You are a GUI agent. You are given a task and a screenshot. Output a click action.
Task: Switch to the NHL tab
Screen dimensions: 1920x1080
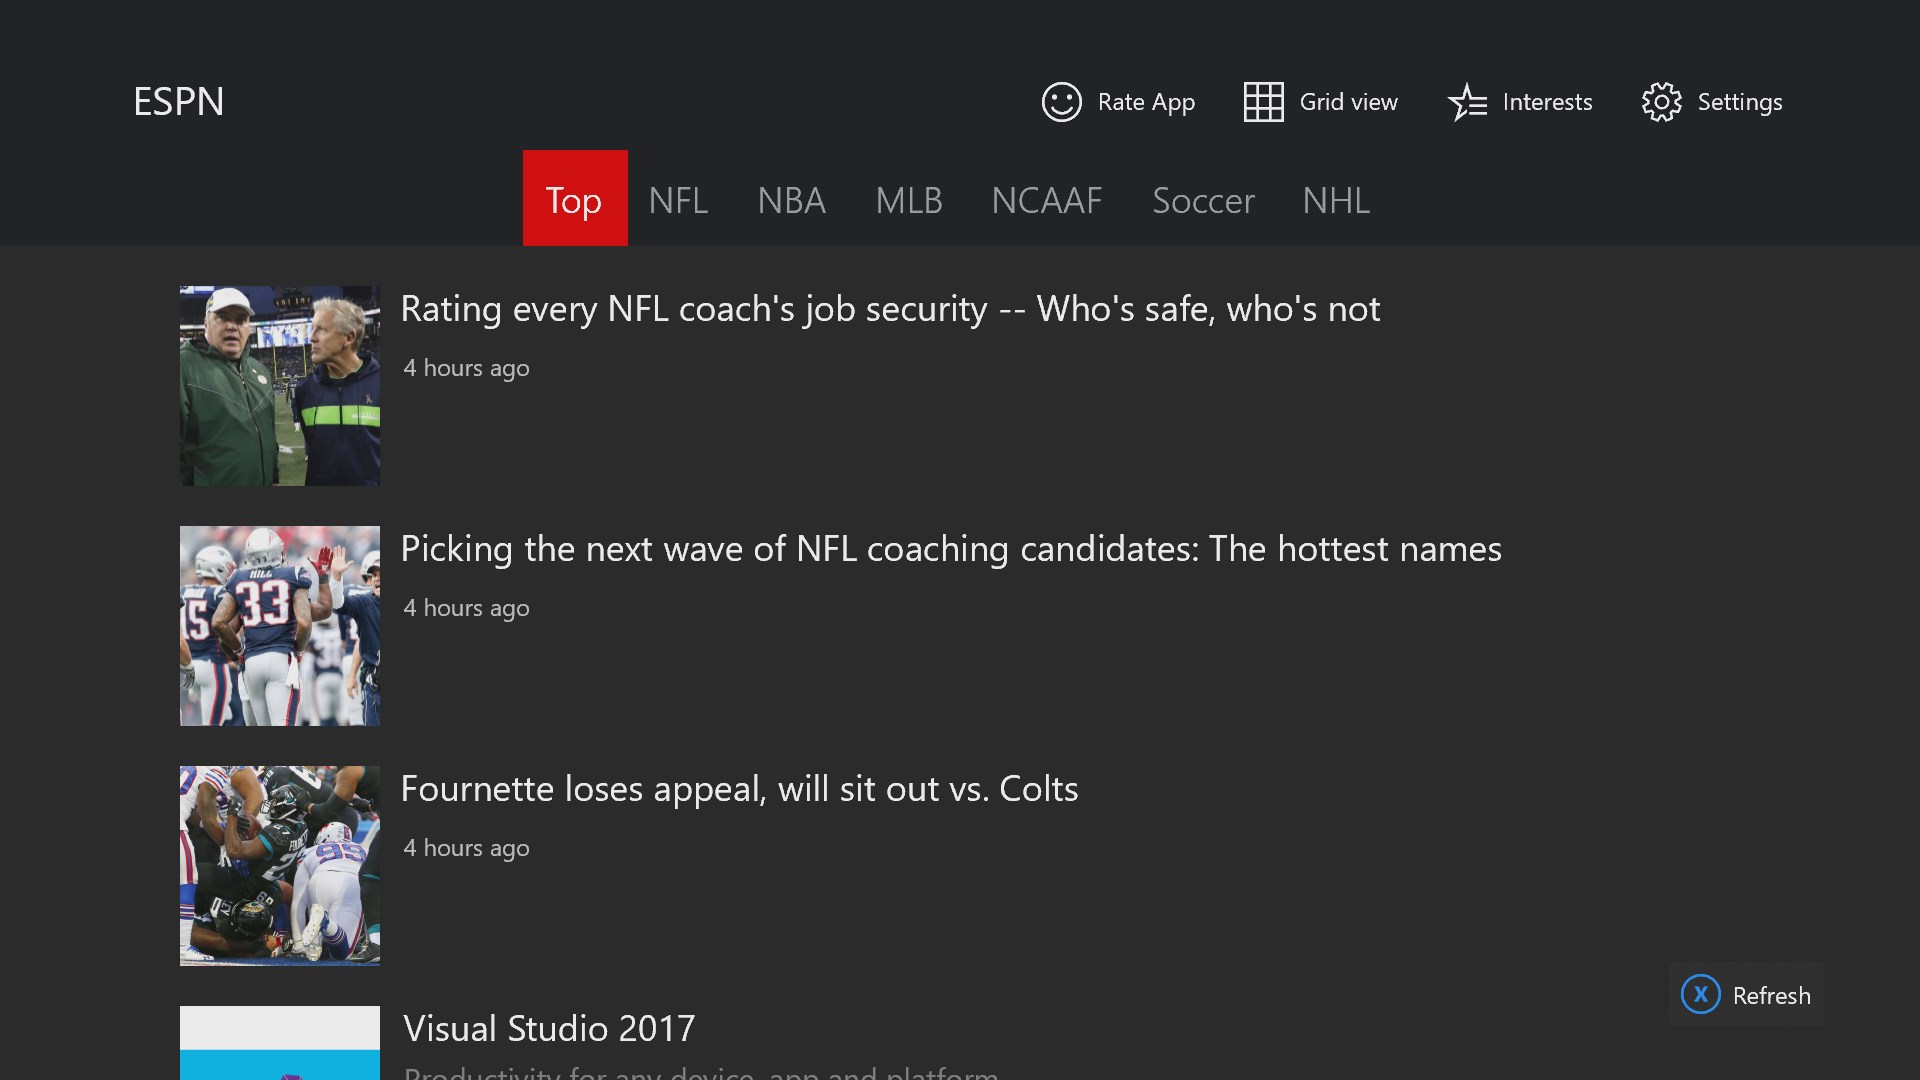(x=1335, y=200)
